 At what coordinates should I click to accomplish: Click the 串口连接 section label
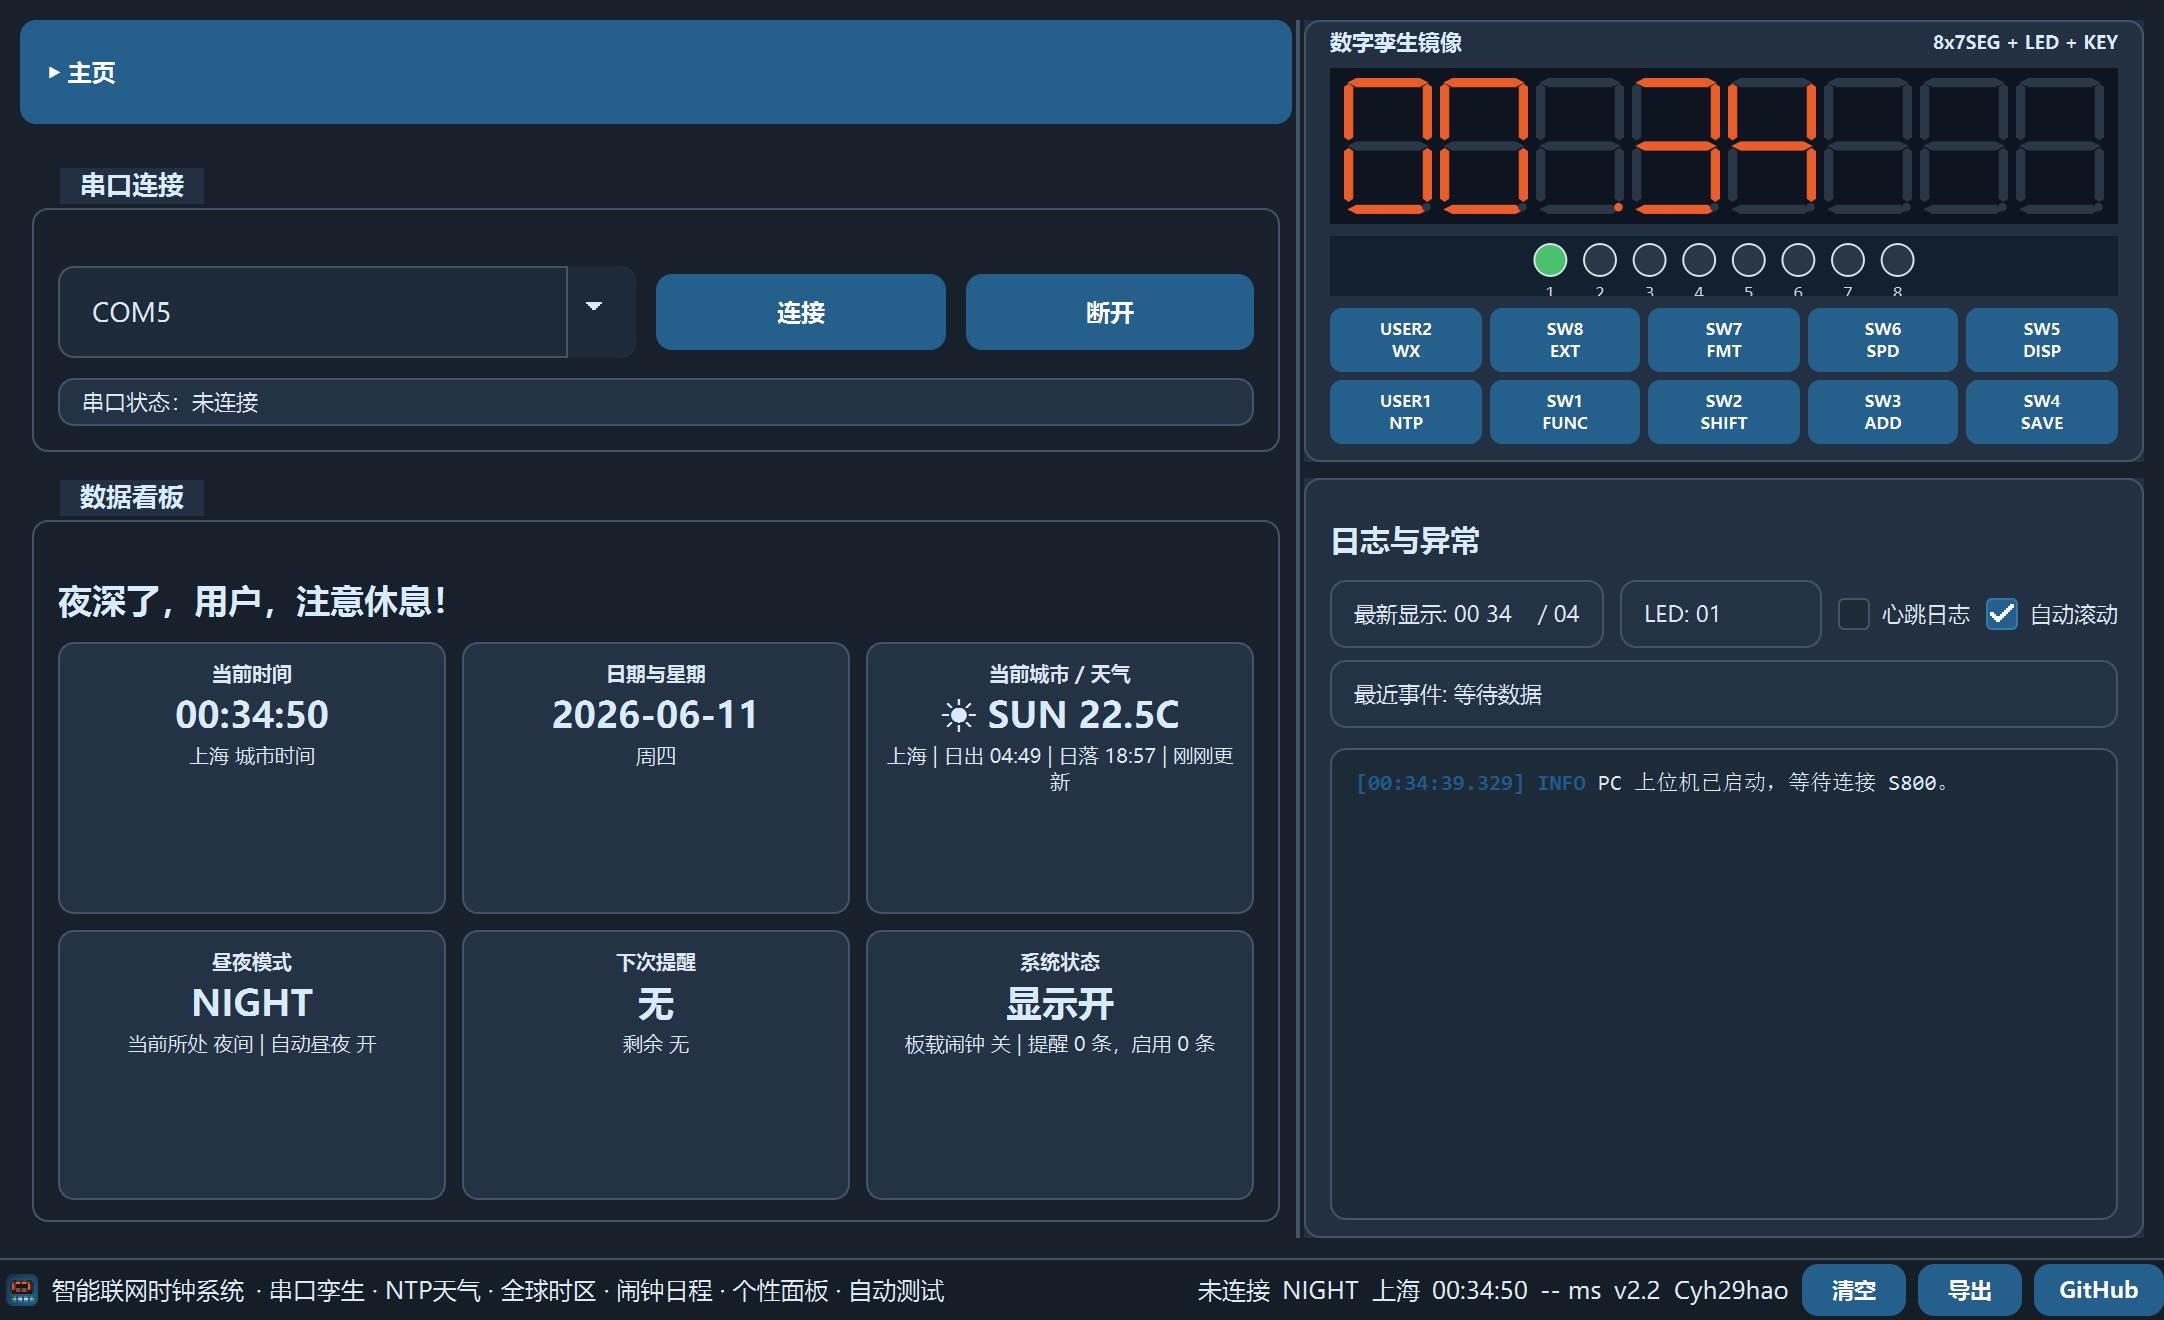pos(132,185)
